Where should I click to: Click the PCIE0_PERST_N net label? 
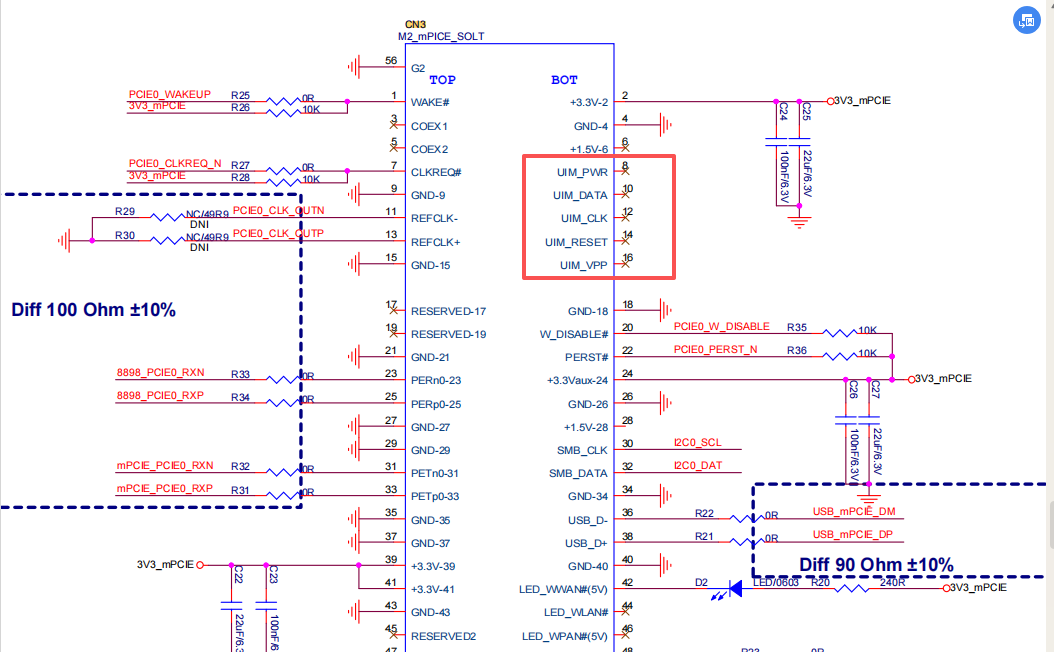(715, 349)
